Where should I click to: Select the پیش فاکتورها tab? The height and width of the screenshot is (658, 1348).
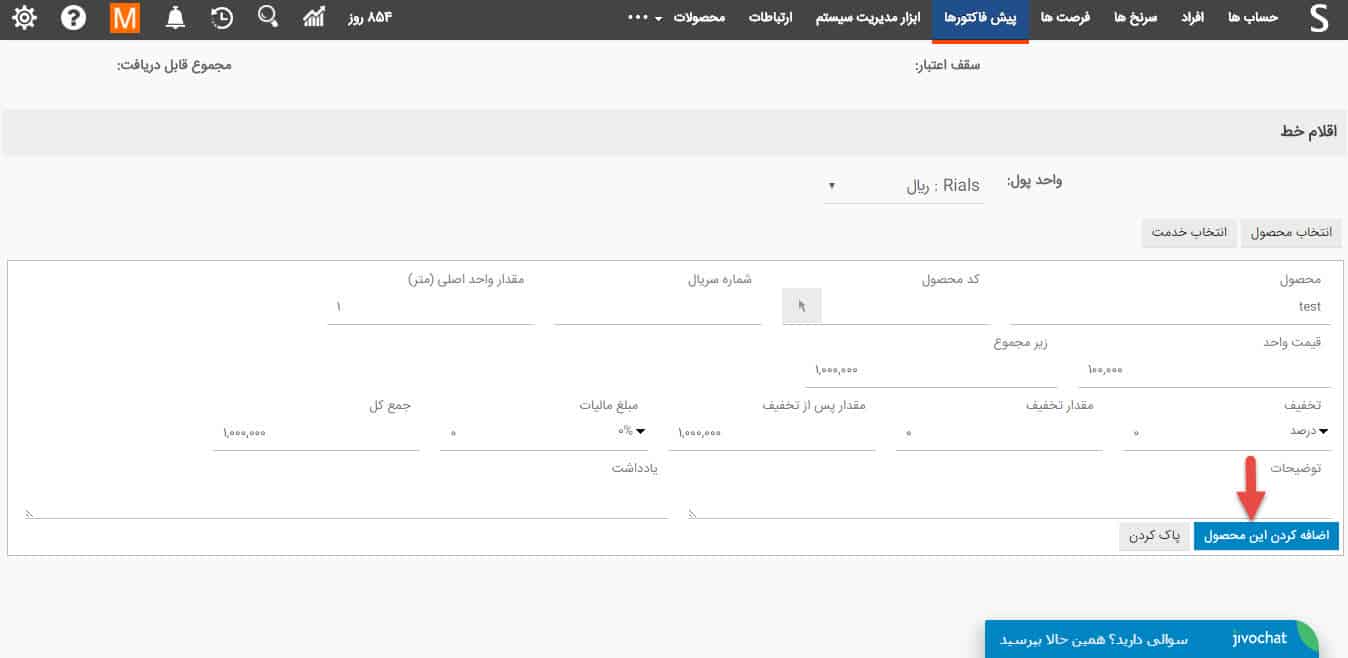tap(981, 19)
